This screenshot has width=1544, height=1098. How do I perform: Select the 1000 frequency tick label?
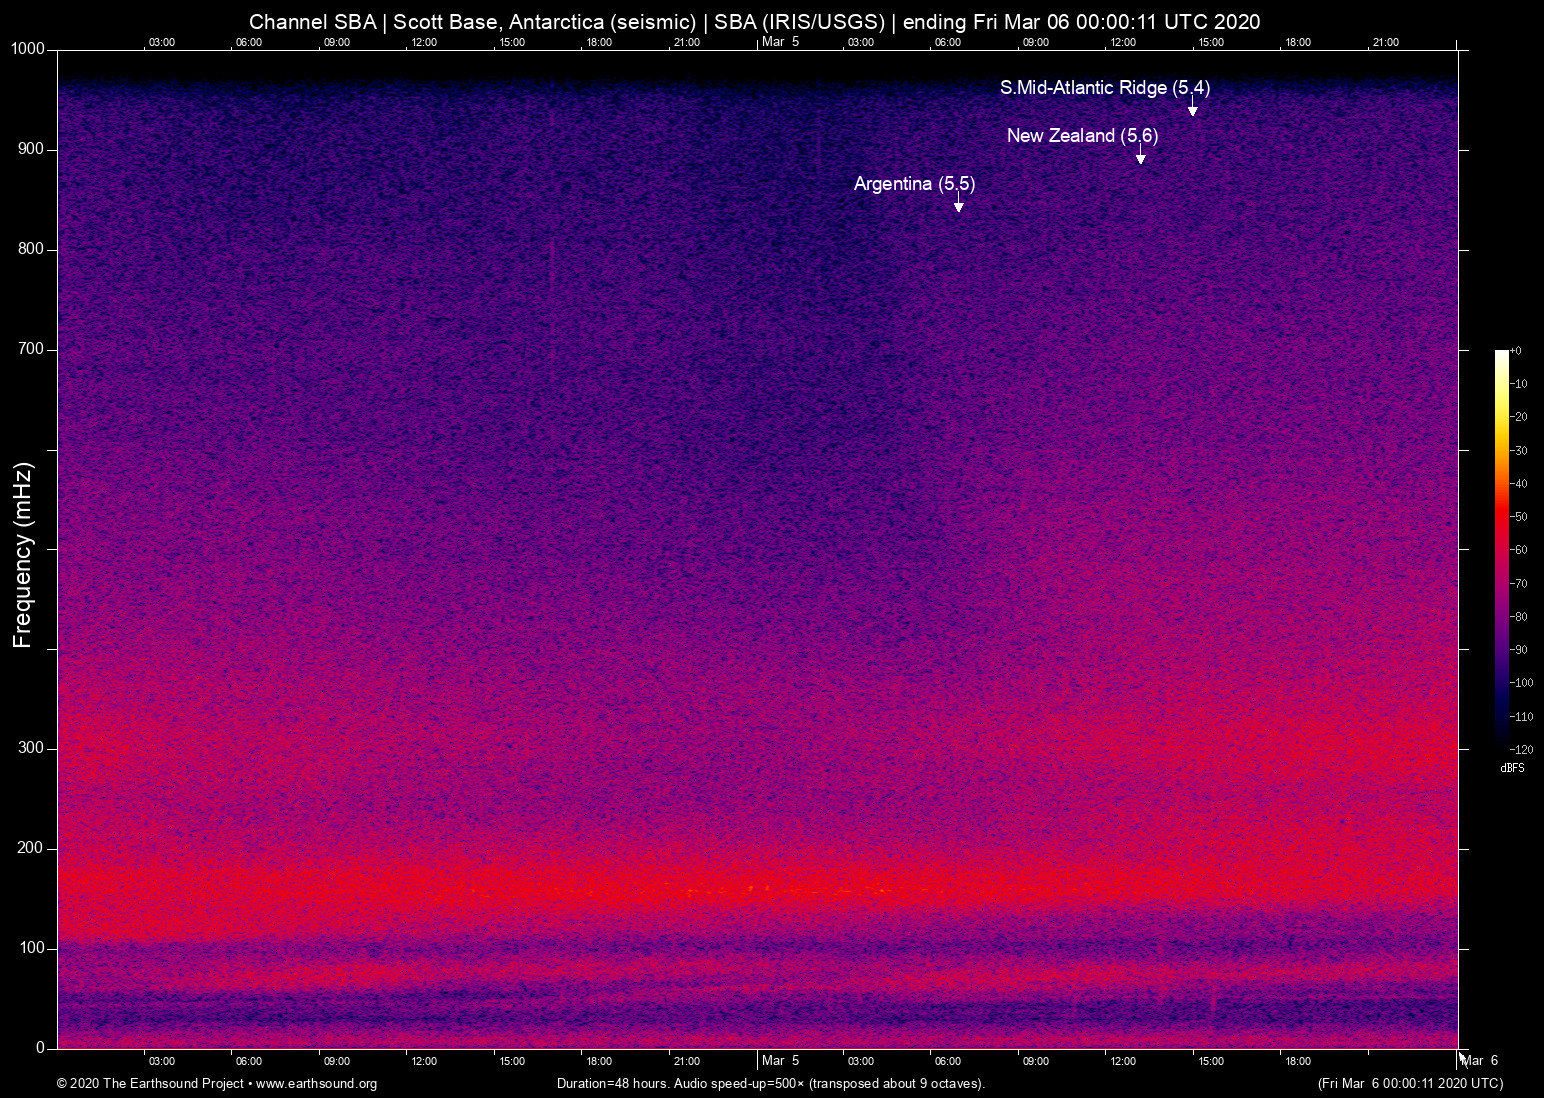(x=29, y=48)
